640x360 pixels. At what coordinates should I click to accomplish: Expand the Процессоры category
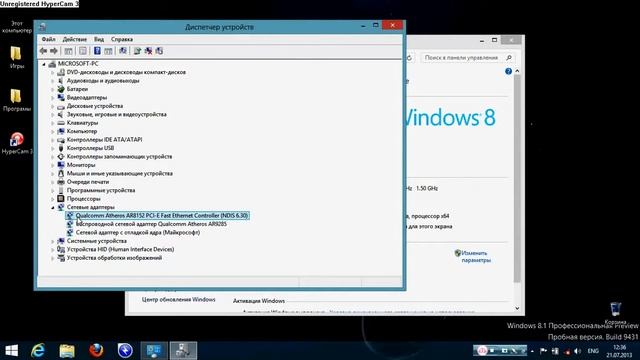53,199
